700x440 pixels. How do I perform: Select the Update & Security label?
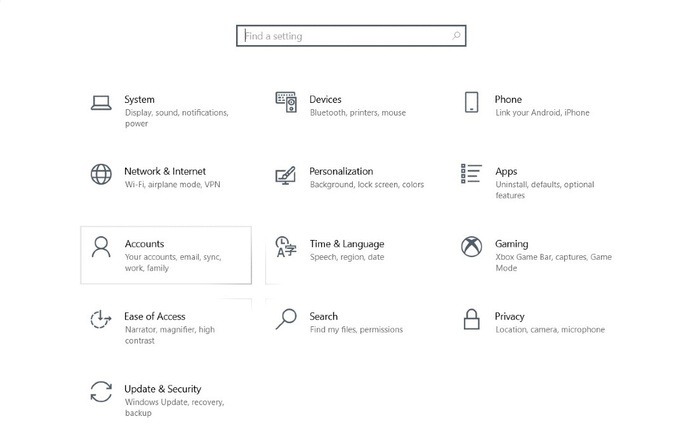[162, 389]
